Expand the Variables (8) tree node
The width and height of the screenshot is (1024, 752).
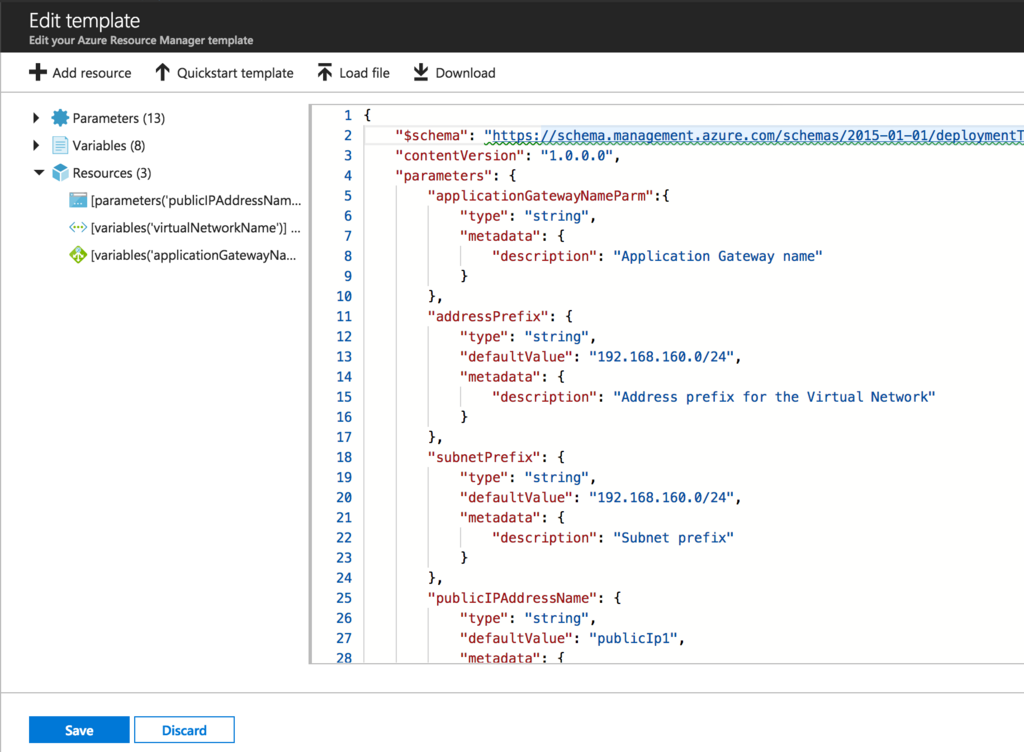[37, 146]
